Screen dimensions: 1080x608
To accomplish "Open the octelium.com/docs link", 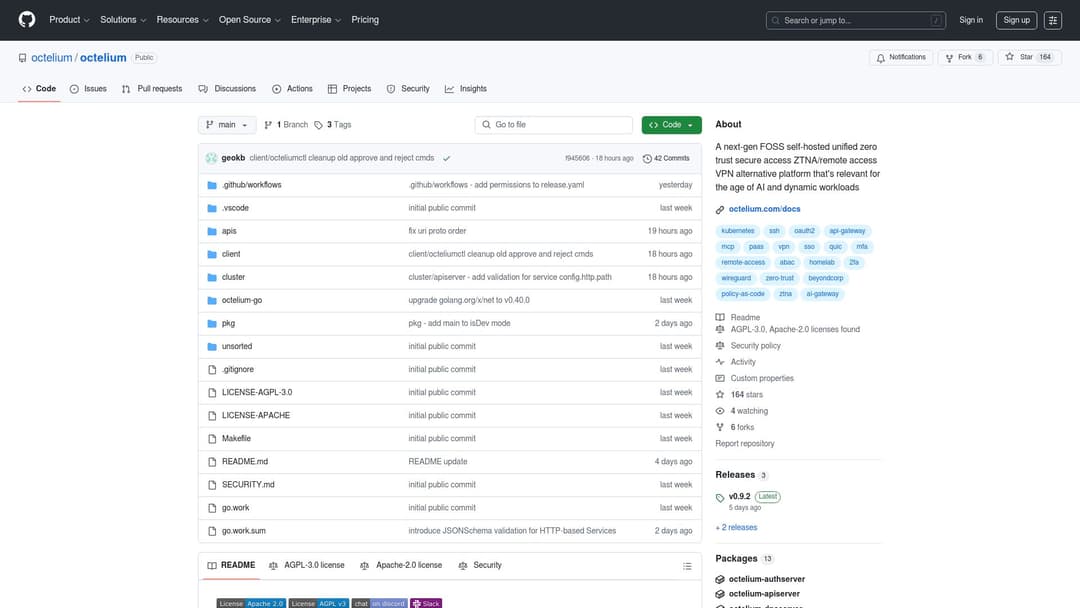I will 765,209.
